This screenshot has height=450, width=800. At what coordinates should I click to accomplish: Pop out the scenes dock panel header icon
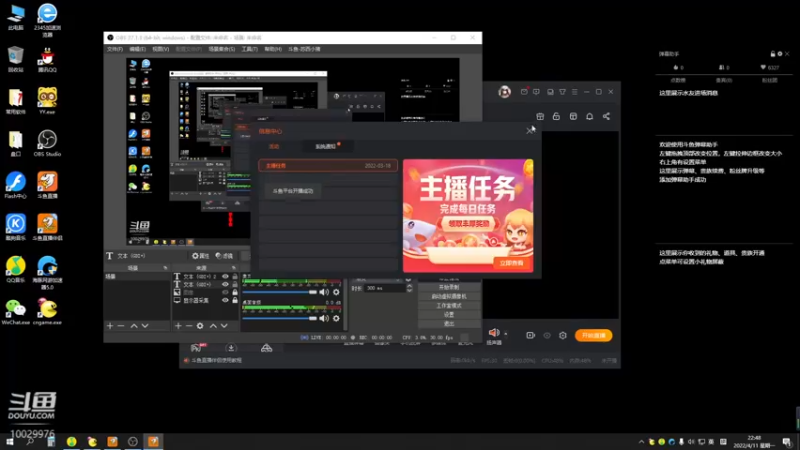(x=165, y=268)
